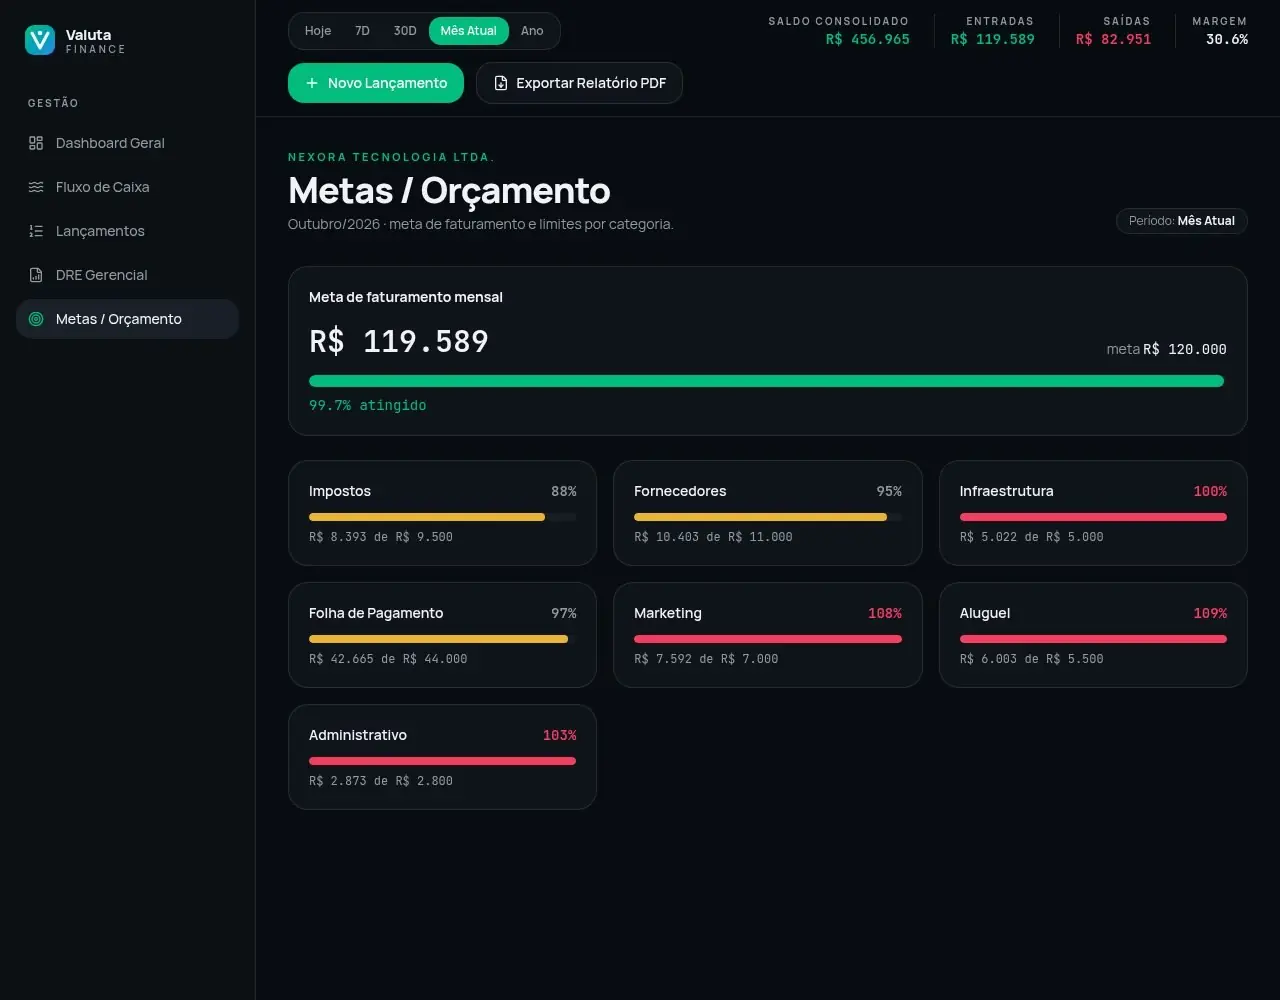Click the plus icon on Novo Lançamento
The height and width of the screenshot is (1000, 1280).
[312, 83]
